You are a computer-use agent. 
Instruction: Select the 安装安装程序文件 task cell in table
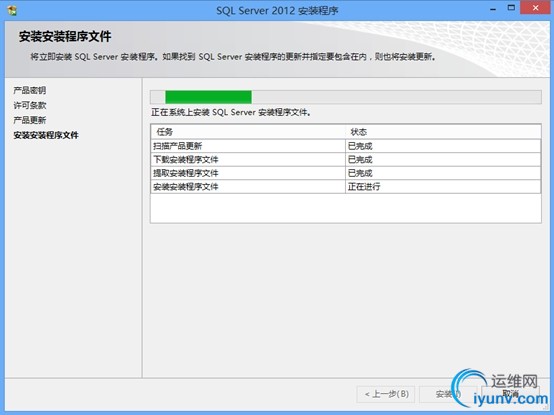248,186
